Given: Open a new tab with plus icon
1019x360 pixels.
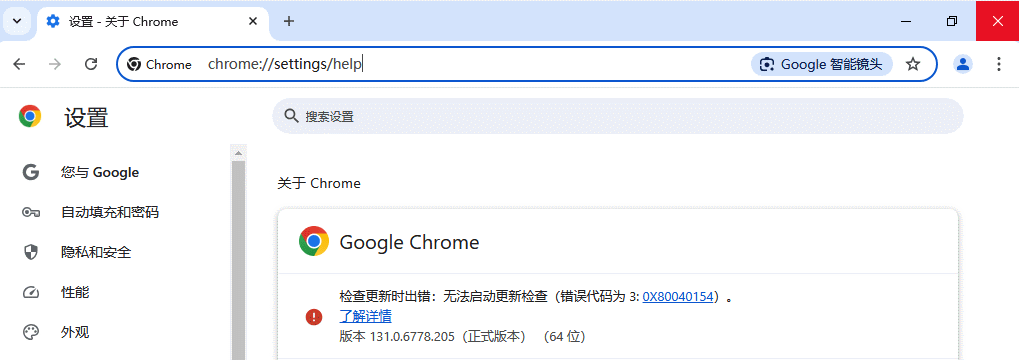Looking at the screenshot, I should pos(289,21).
